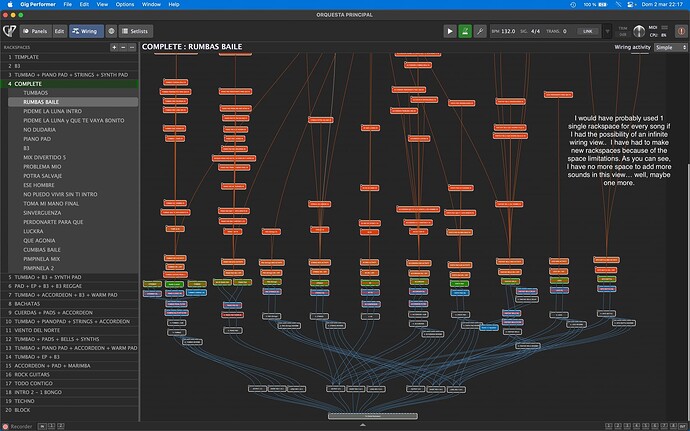This screenshot has height=431, width=690.
Task: Open the Setlists view
Action: (136, 31)
